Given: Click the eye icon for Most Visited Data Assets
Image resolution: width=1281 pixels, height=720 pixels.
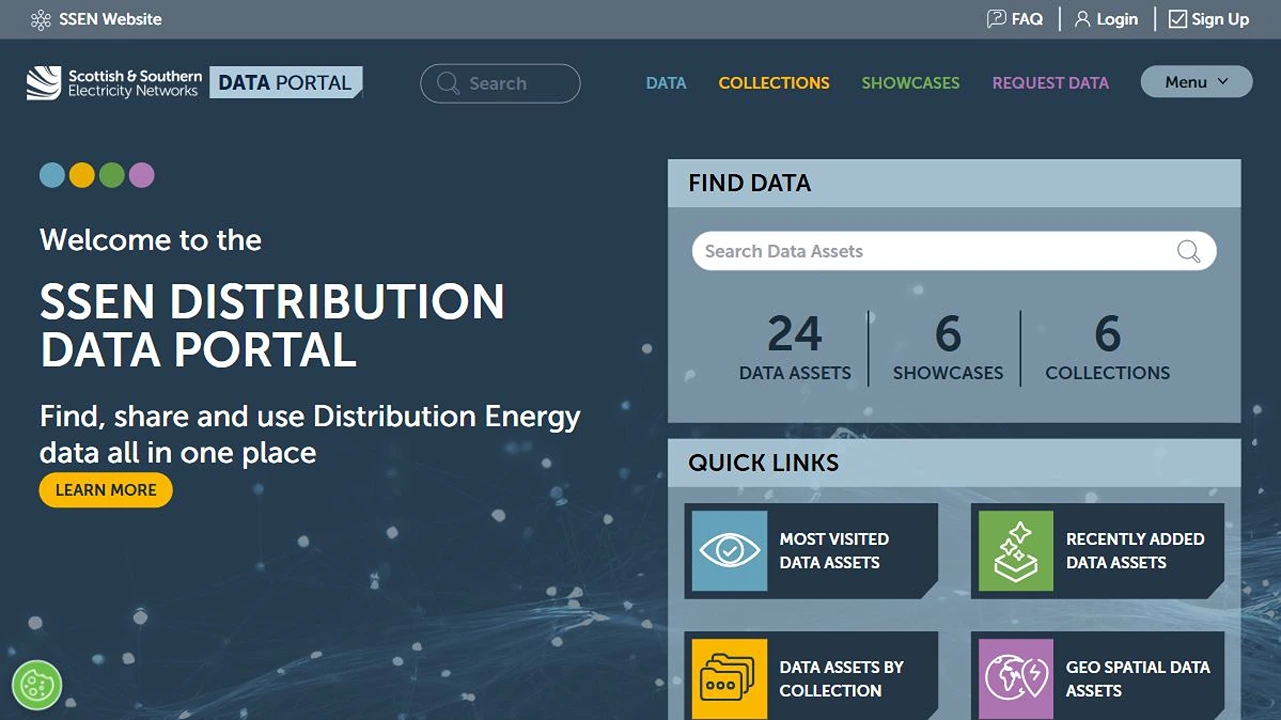Looking at the screenshot, I should pyautogui.click(x=729, y=551).
